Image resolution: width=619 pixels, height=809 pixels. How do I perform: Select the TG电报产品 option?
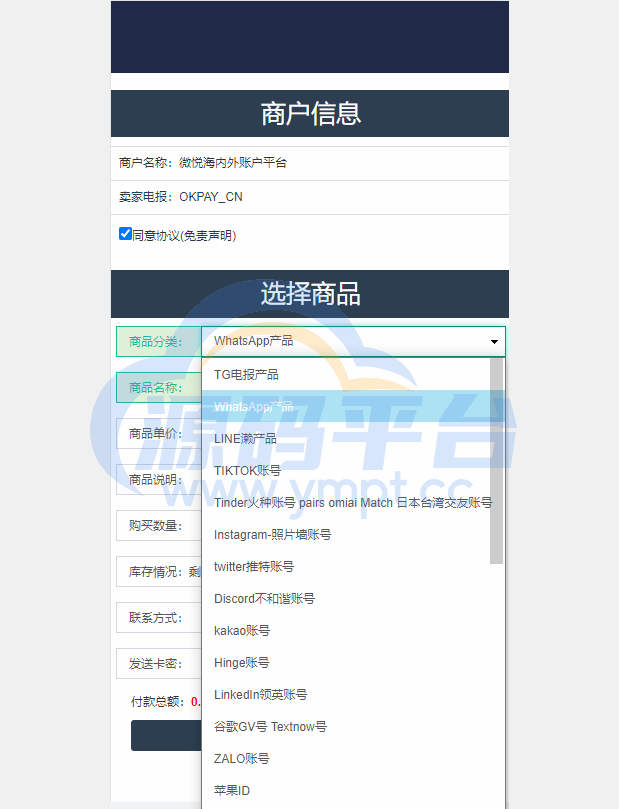346,375
